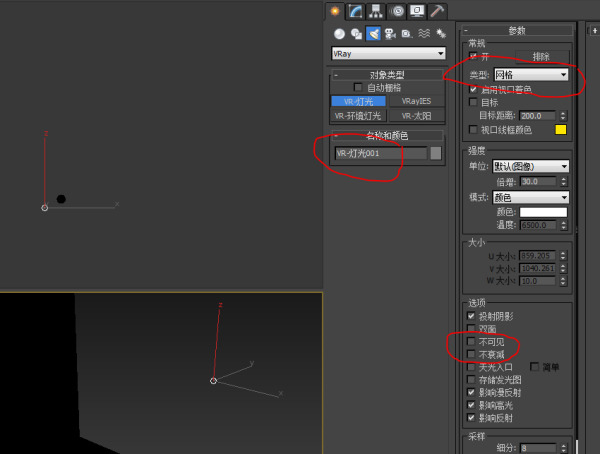Toggle the 简单 checkbox
Image resolution: width=600 pixels, height=454 pixels.
click(535, 367)
